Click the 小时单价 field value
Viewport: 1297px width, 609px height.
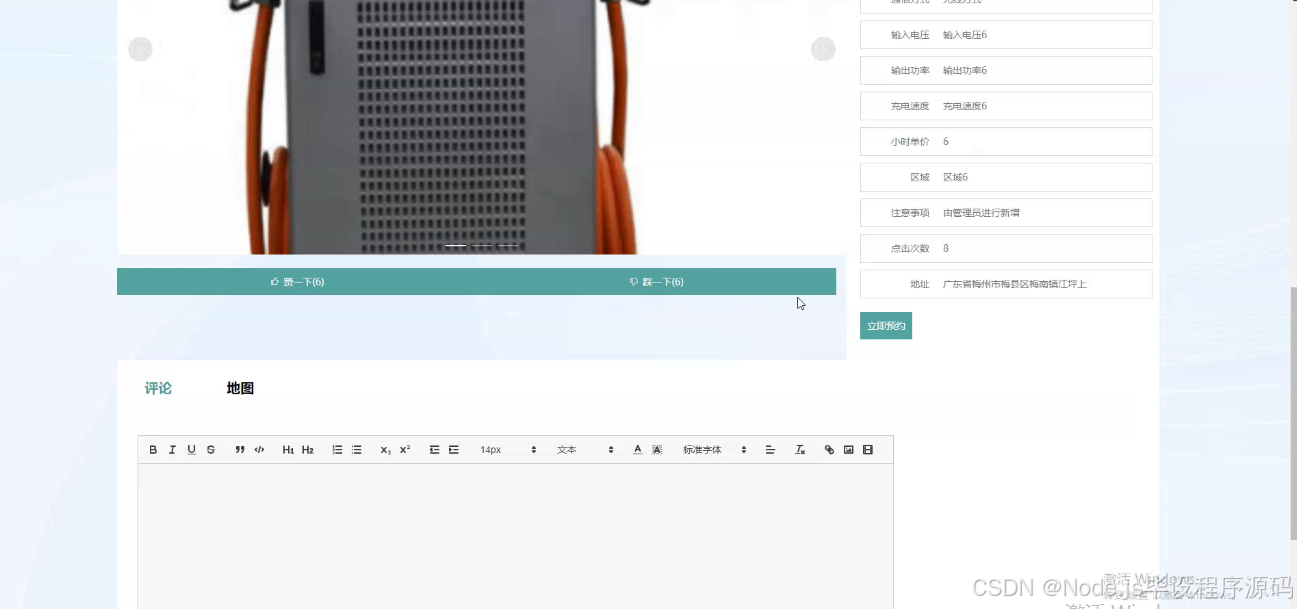[x=946, y=142]
